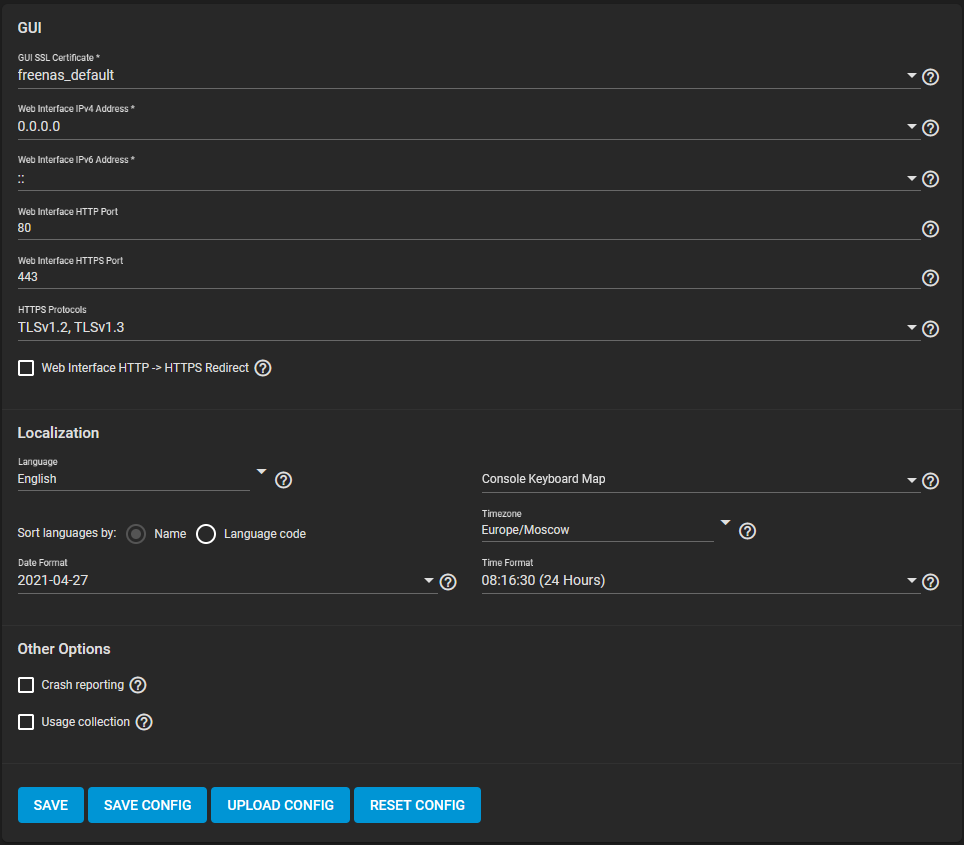Sort languages by Language code radio button
964x845 pixels.
coord(206,534)
